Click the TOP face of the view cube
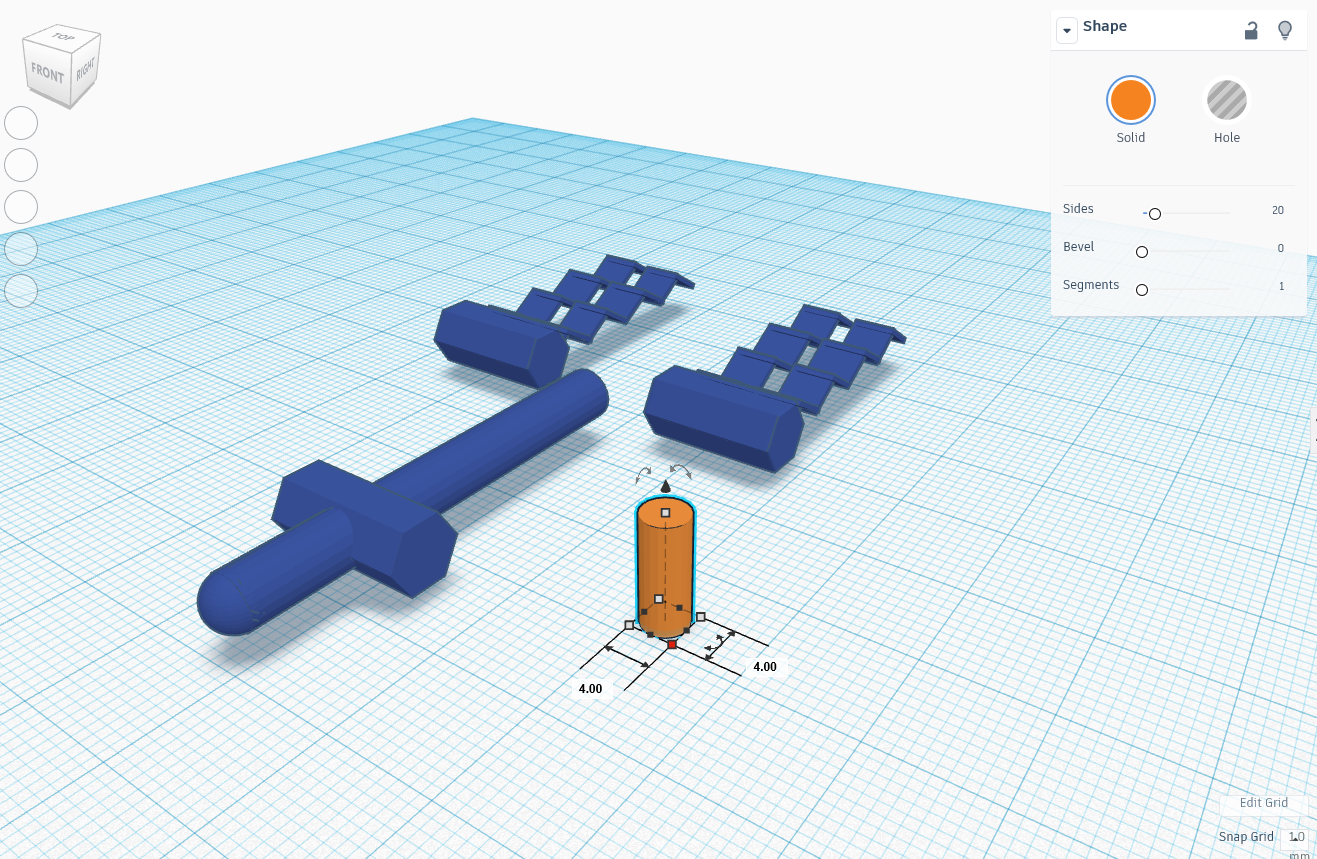The image size is (1317, 859). click(x=63, y=37)
